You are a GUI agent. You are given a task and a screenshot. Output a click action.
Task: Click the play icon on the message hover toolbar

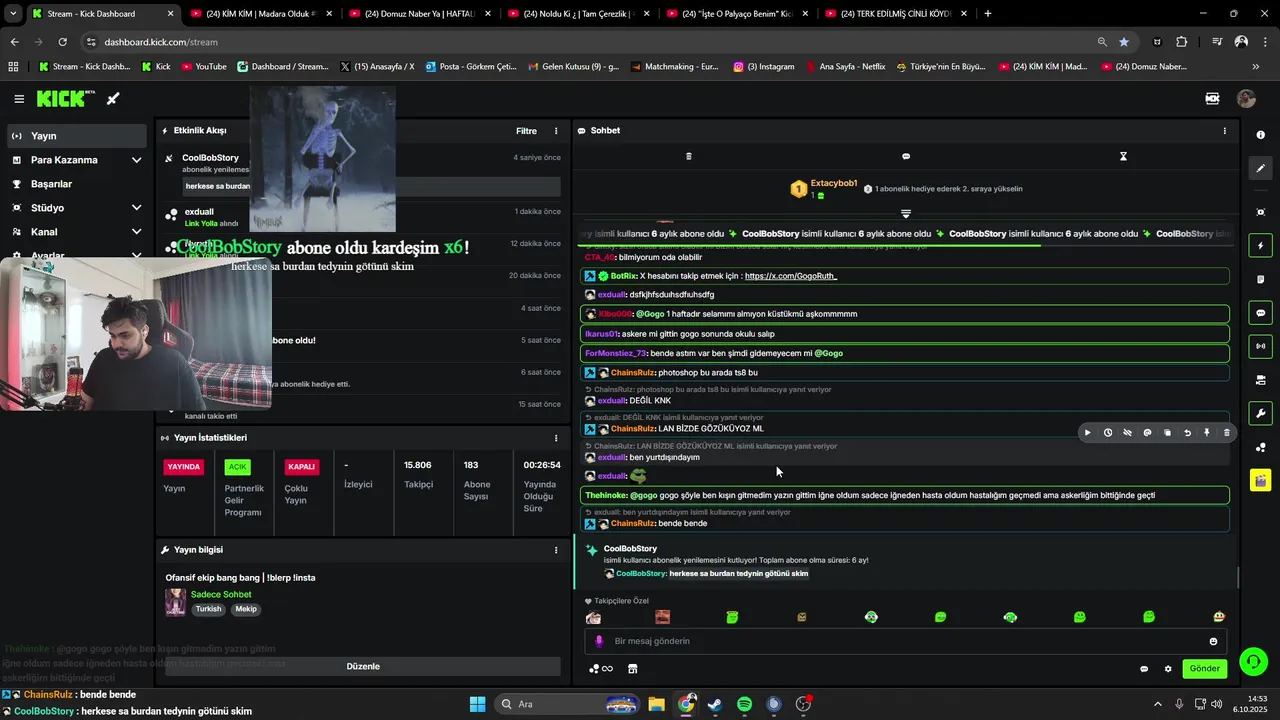[x=1088, y=433]
